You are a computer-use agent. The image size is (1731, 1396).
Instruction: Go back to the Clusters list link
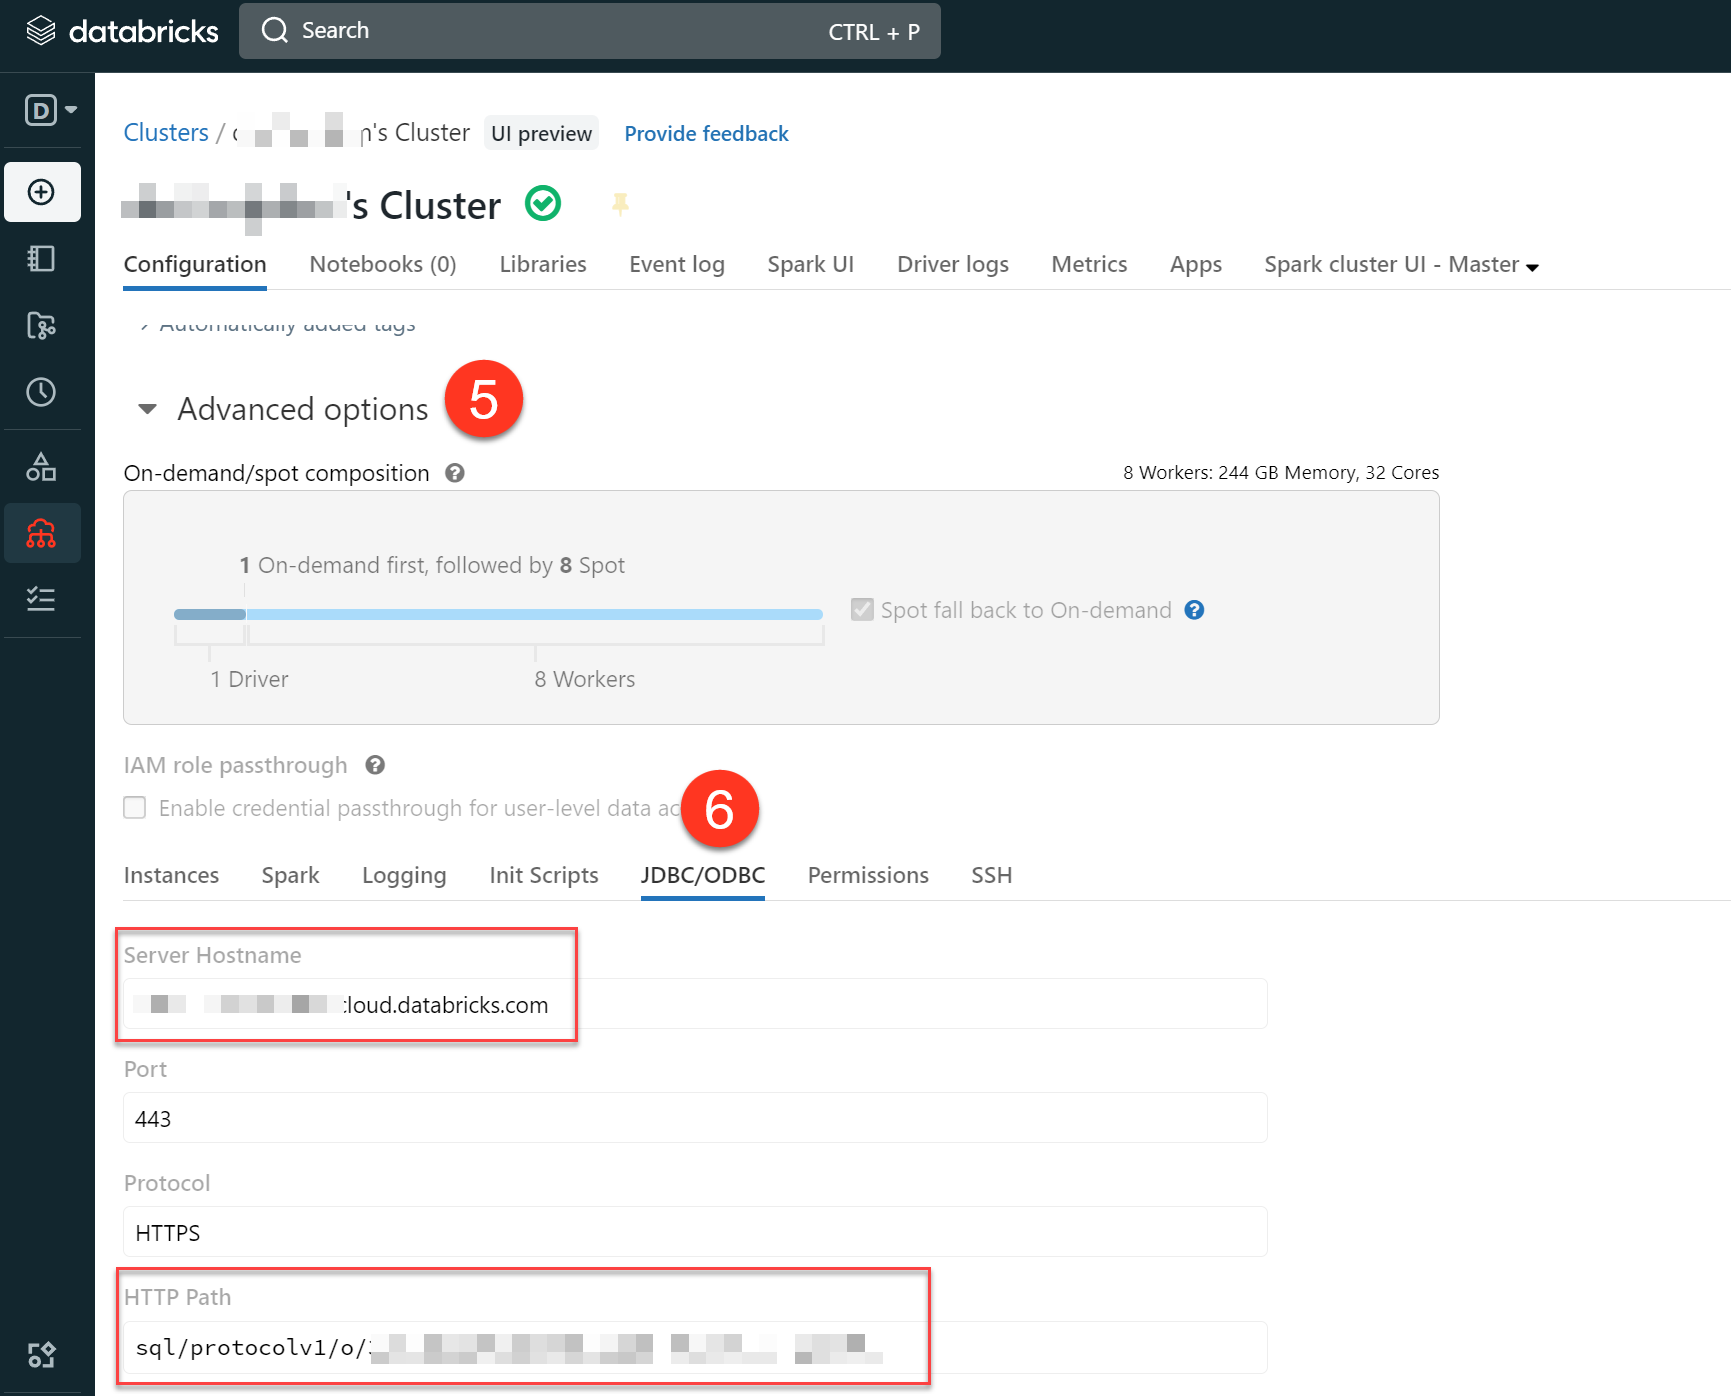[x=165, y=132]
